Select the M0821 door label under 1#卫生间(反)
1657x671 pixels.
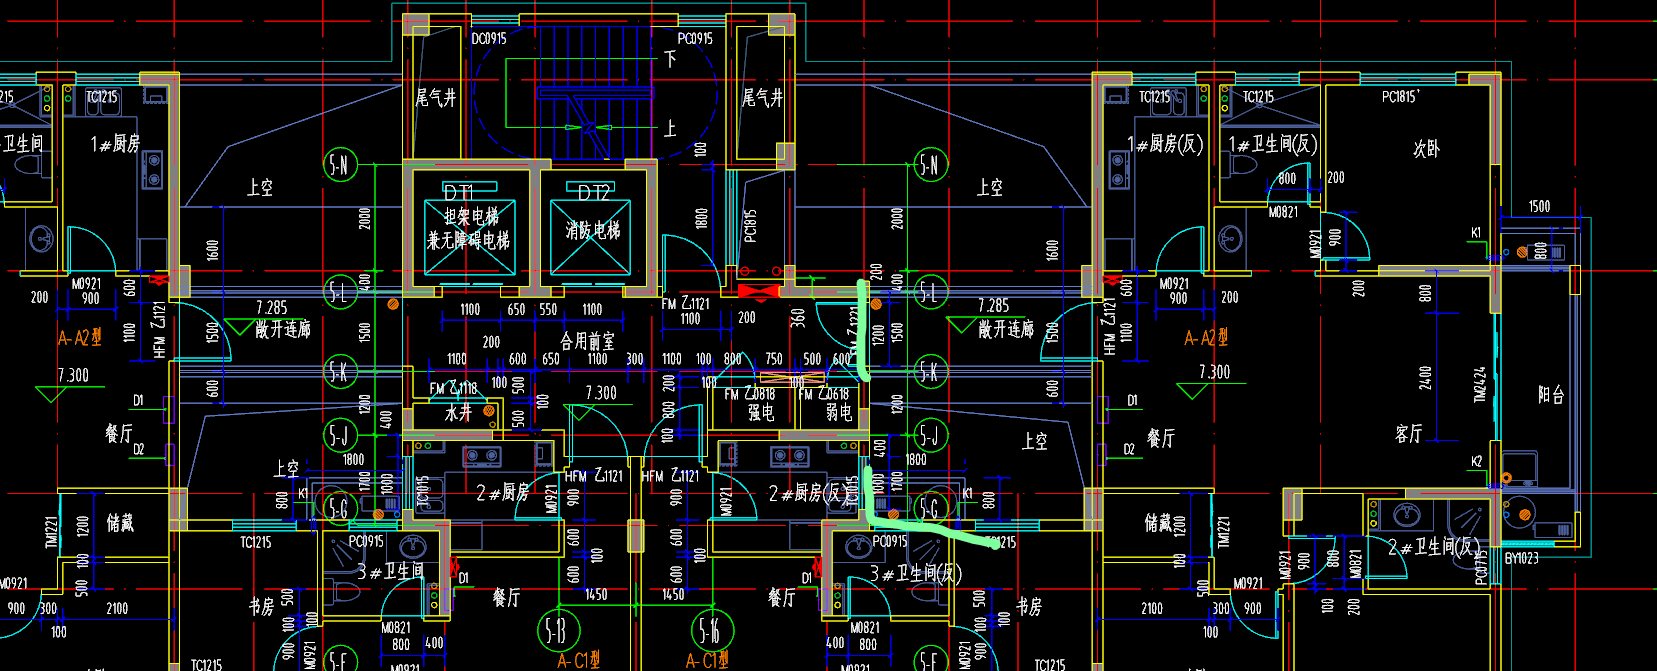tap(1283, 212)
